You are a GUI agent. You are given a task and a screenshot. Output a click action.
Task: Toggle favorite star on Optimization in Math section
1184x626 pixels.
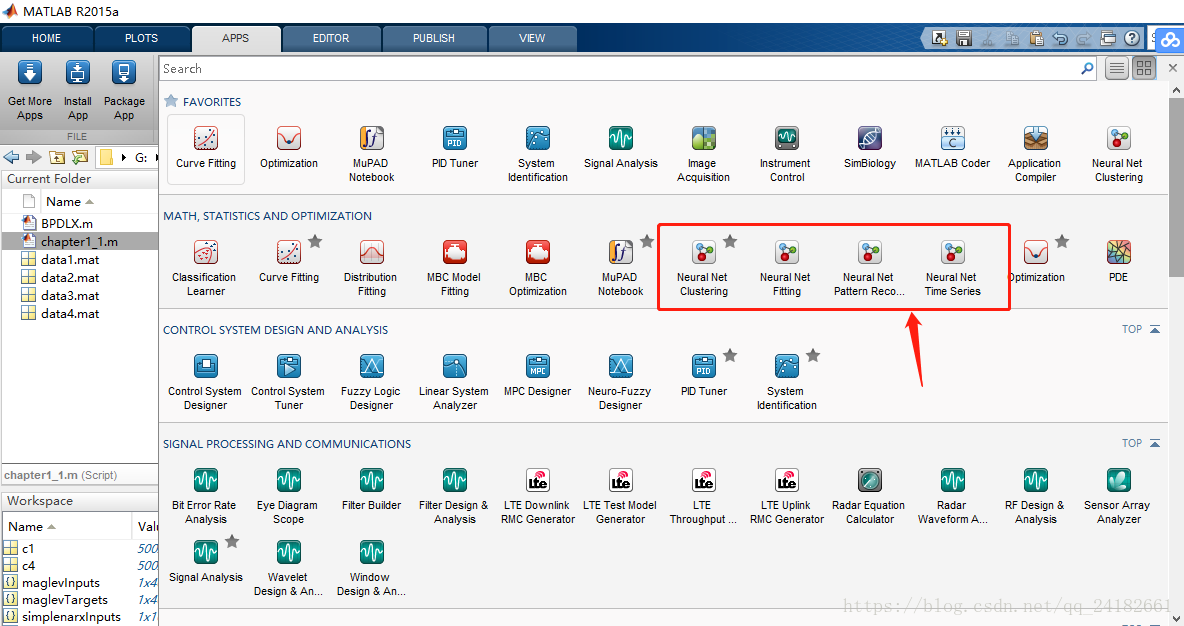pyautogui.click(x=1062, y=242)
